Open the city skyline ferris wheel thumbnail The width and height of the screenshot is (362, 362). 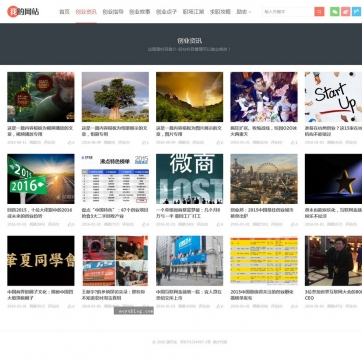[264, 179]
